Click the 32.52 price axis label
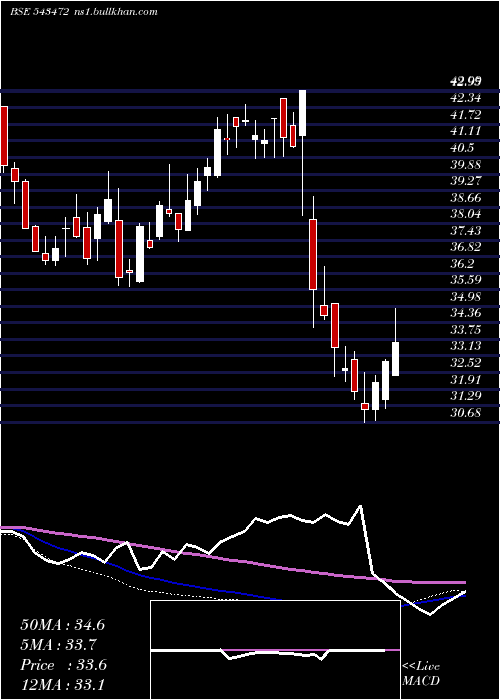The image size is (500, 700). click(x=465, y=363)
